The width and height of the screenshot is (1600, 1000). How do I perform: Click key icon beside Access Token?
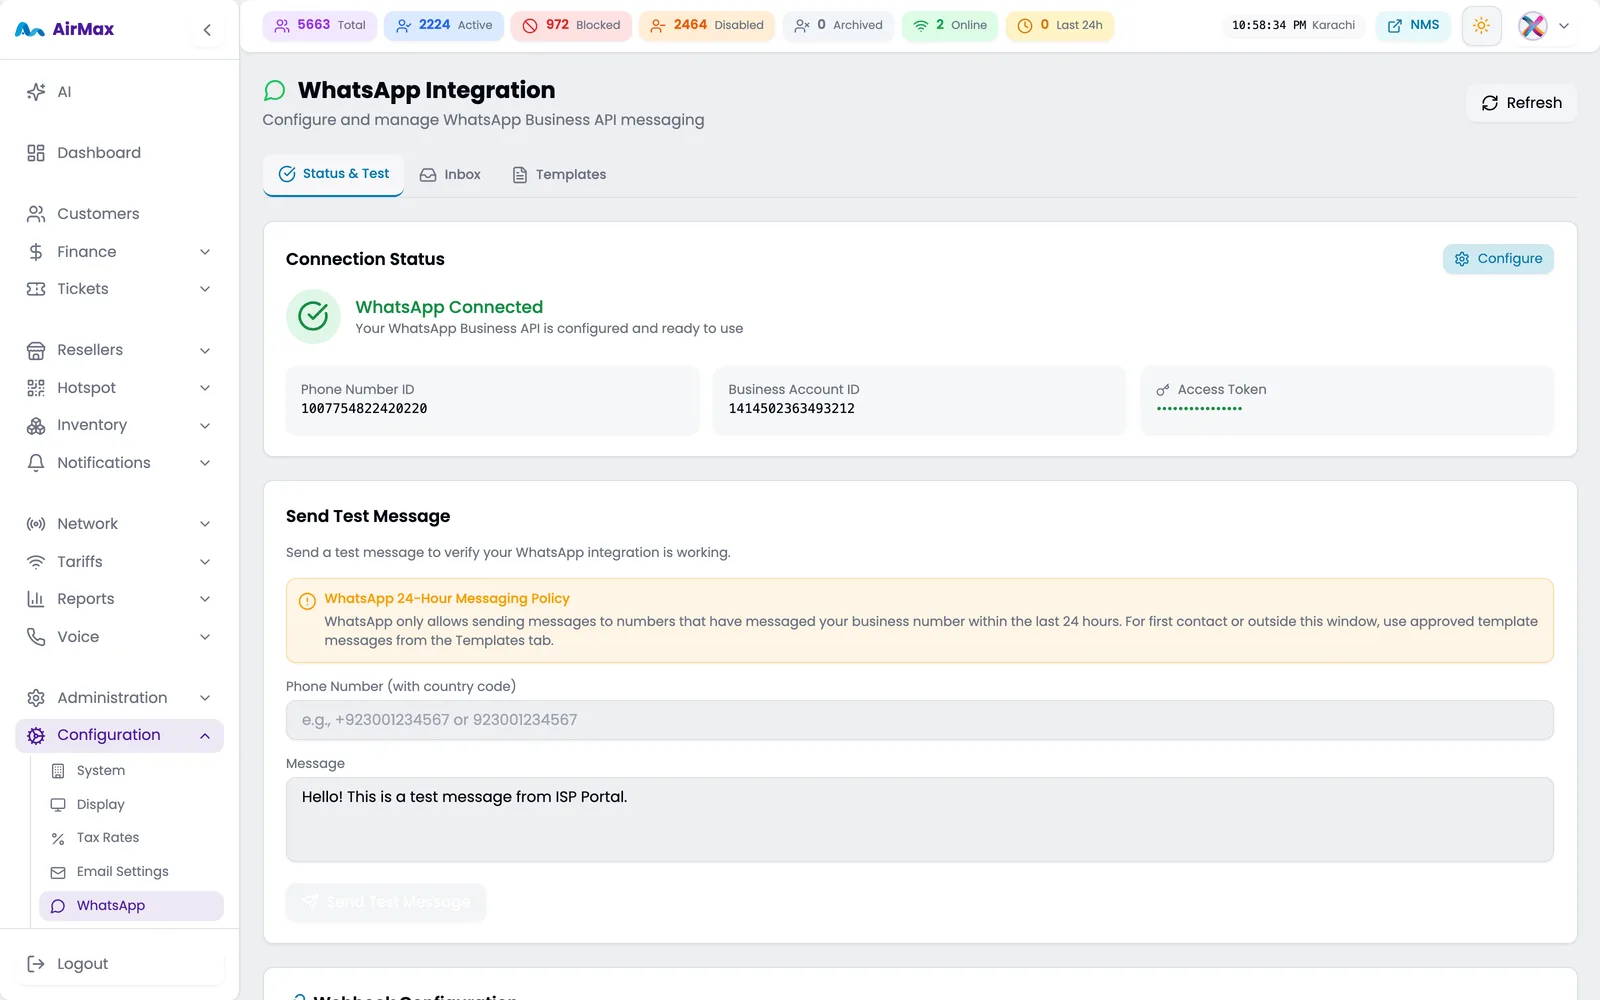tap(1163, 390)
